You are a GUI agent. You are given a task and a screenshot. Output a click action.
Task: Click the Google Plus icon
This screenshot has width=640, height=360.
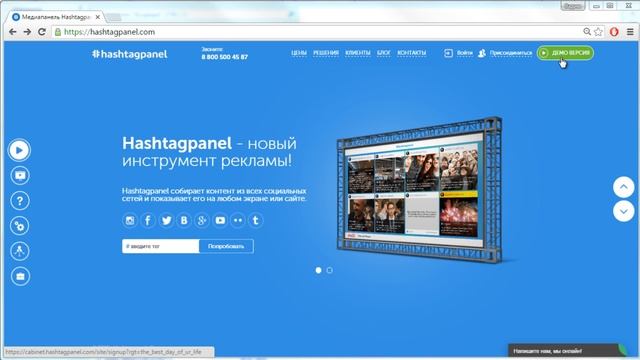(202, 220)
